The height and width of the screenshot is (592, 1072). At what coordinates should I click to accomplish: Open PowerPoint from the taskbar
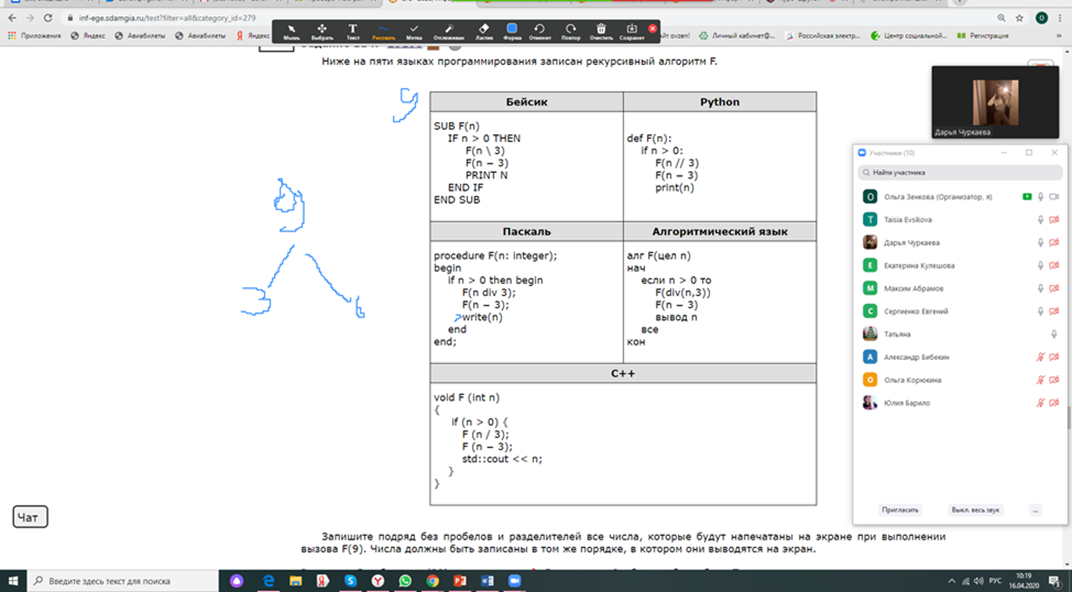[459, 581]
